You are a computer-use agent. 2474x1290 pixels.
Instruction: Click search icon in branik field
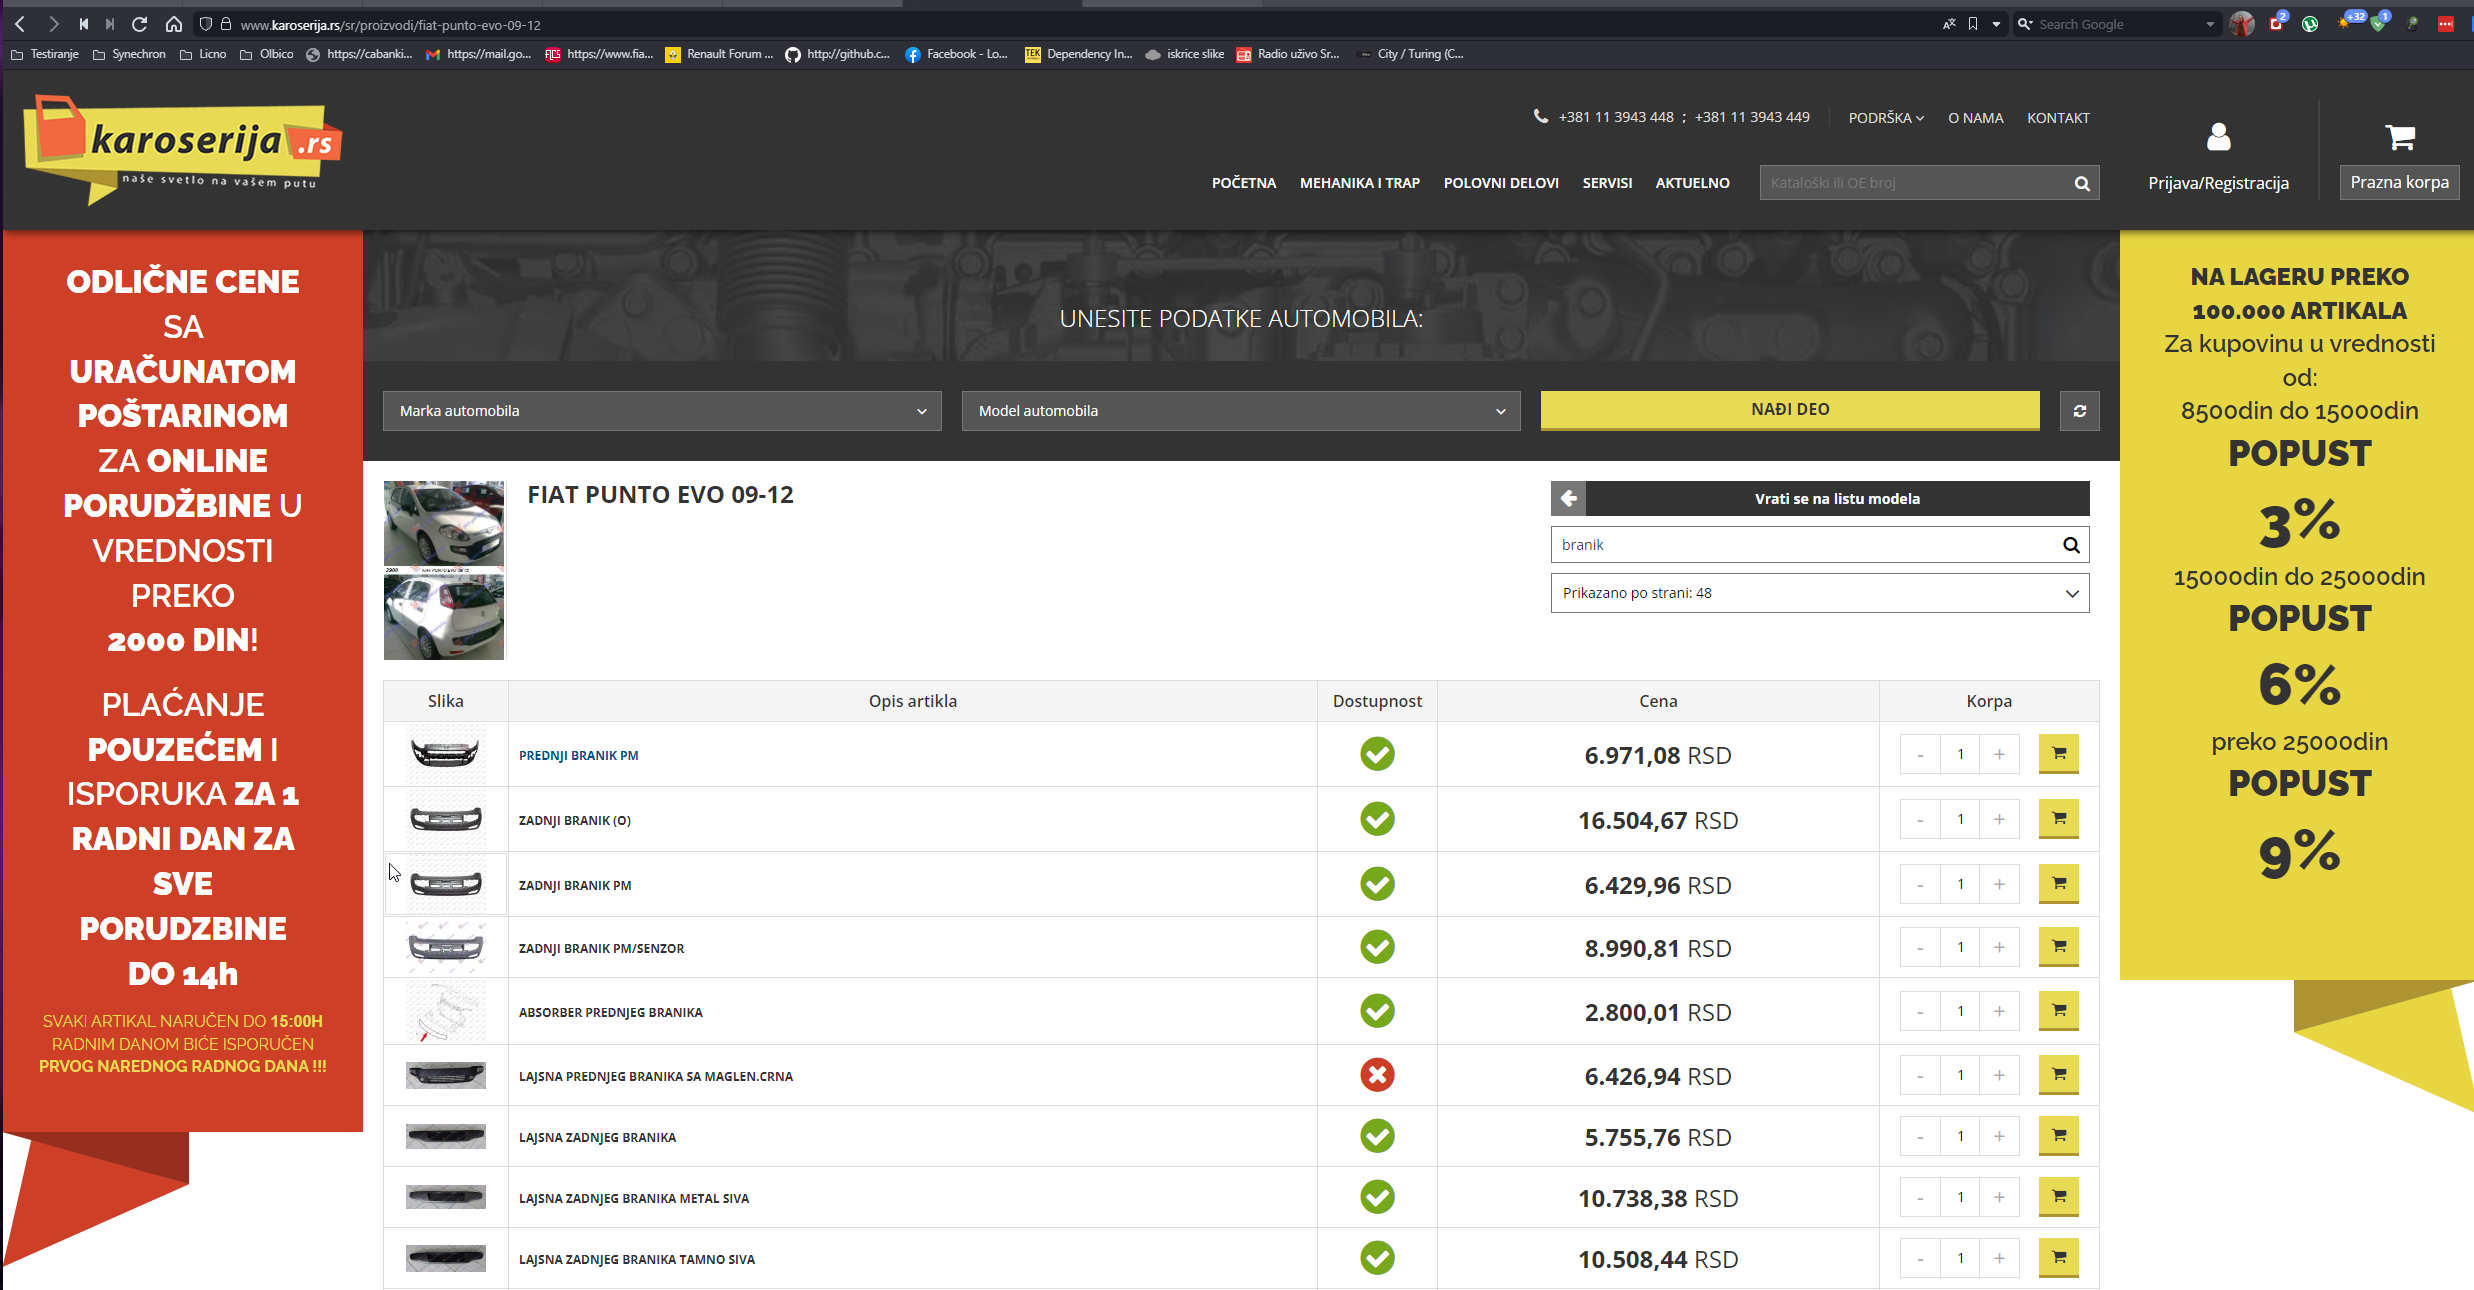[2071, 545]
